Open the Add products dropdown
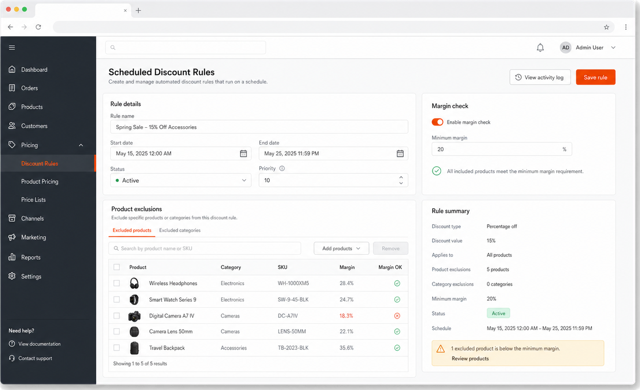 click(341, 248)
